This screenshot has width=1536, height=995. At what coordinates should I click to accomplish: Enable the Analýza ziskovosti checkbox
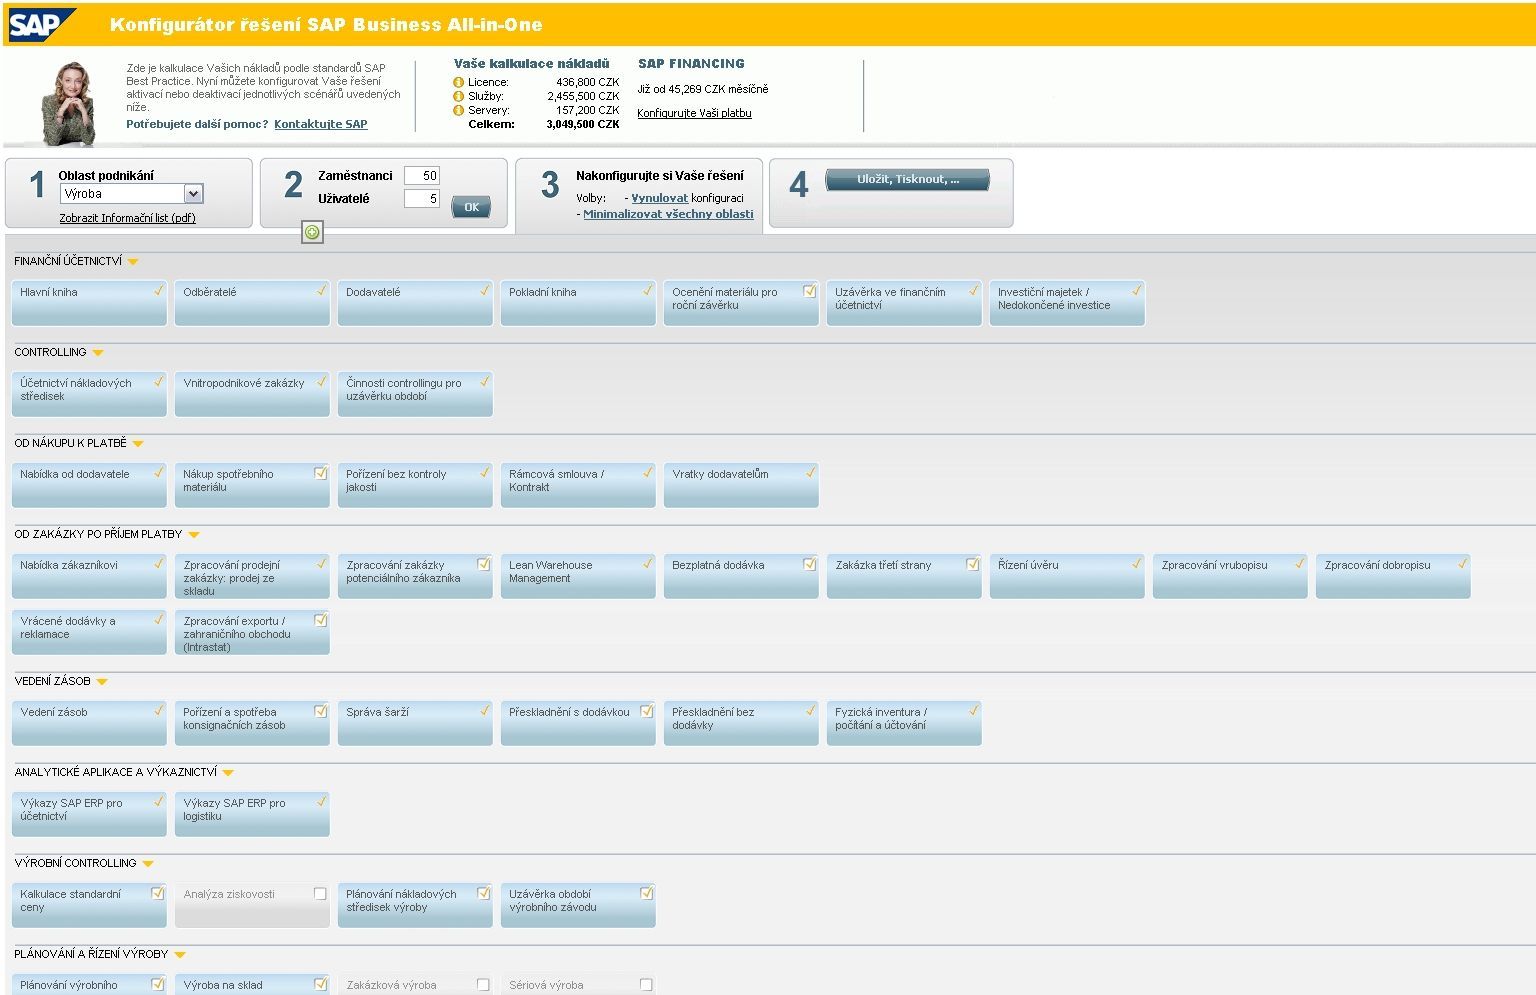(x=320, y=894)
